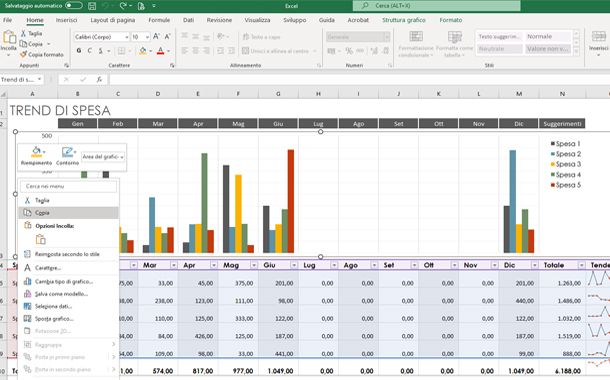Screen dimensions: 610x380
Task: Select Spesa 3 yellow legend swatch
Action: 552,165
